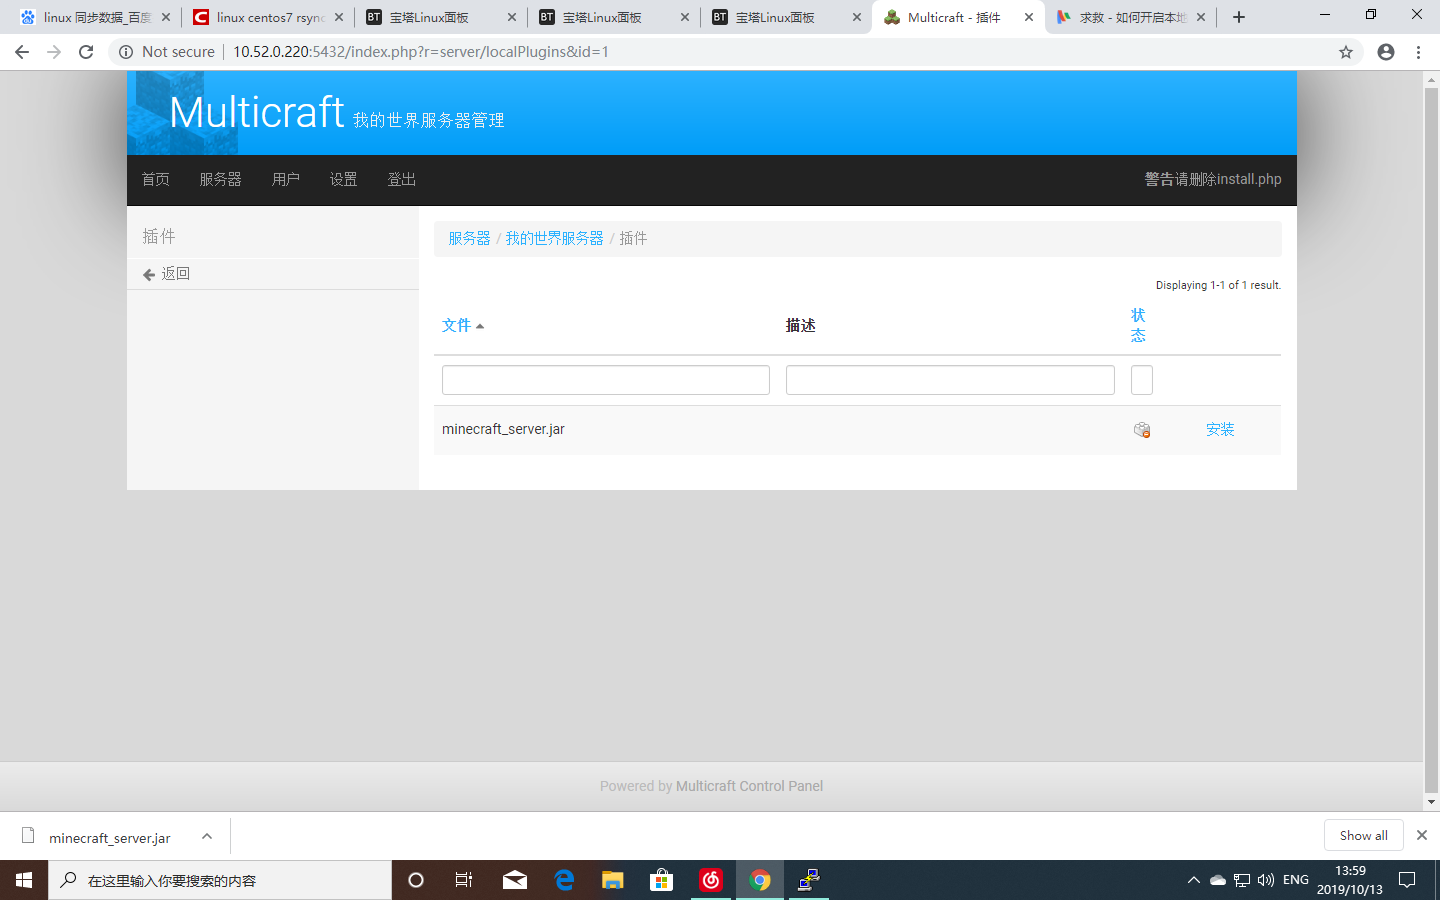Screen dimensions: 1440x900
Task: Open the 状态 filter dropdown box
Action: (1142, 380)
